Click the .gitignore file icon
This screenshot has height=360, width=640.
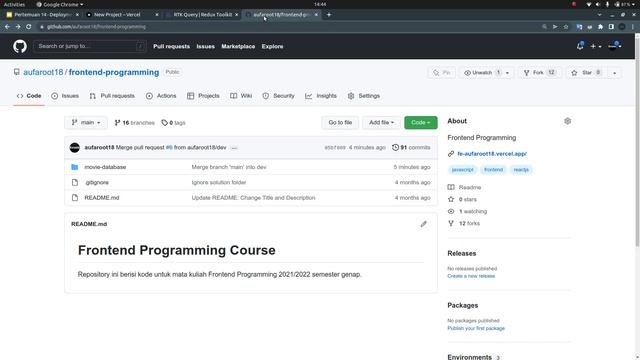click(75, 182)
